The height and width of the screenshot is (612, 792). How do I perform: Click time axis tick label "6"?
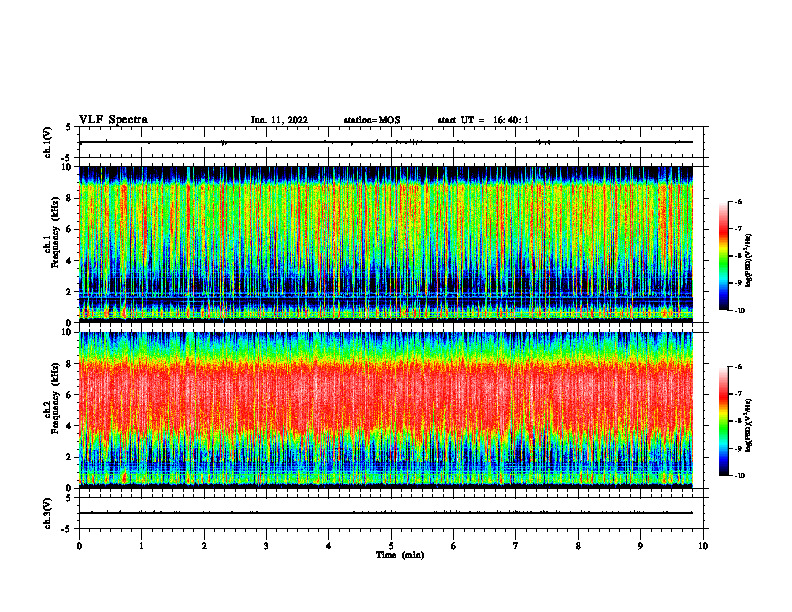[454, 546]
